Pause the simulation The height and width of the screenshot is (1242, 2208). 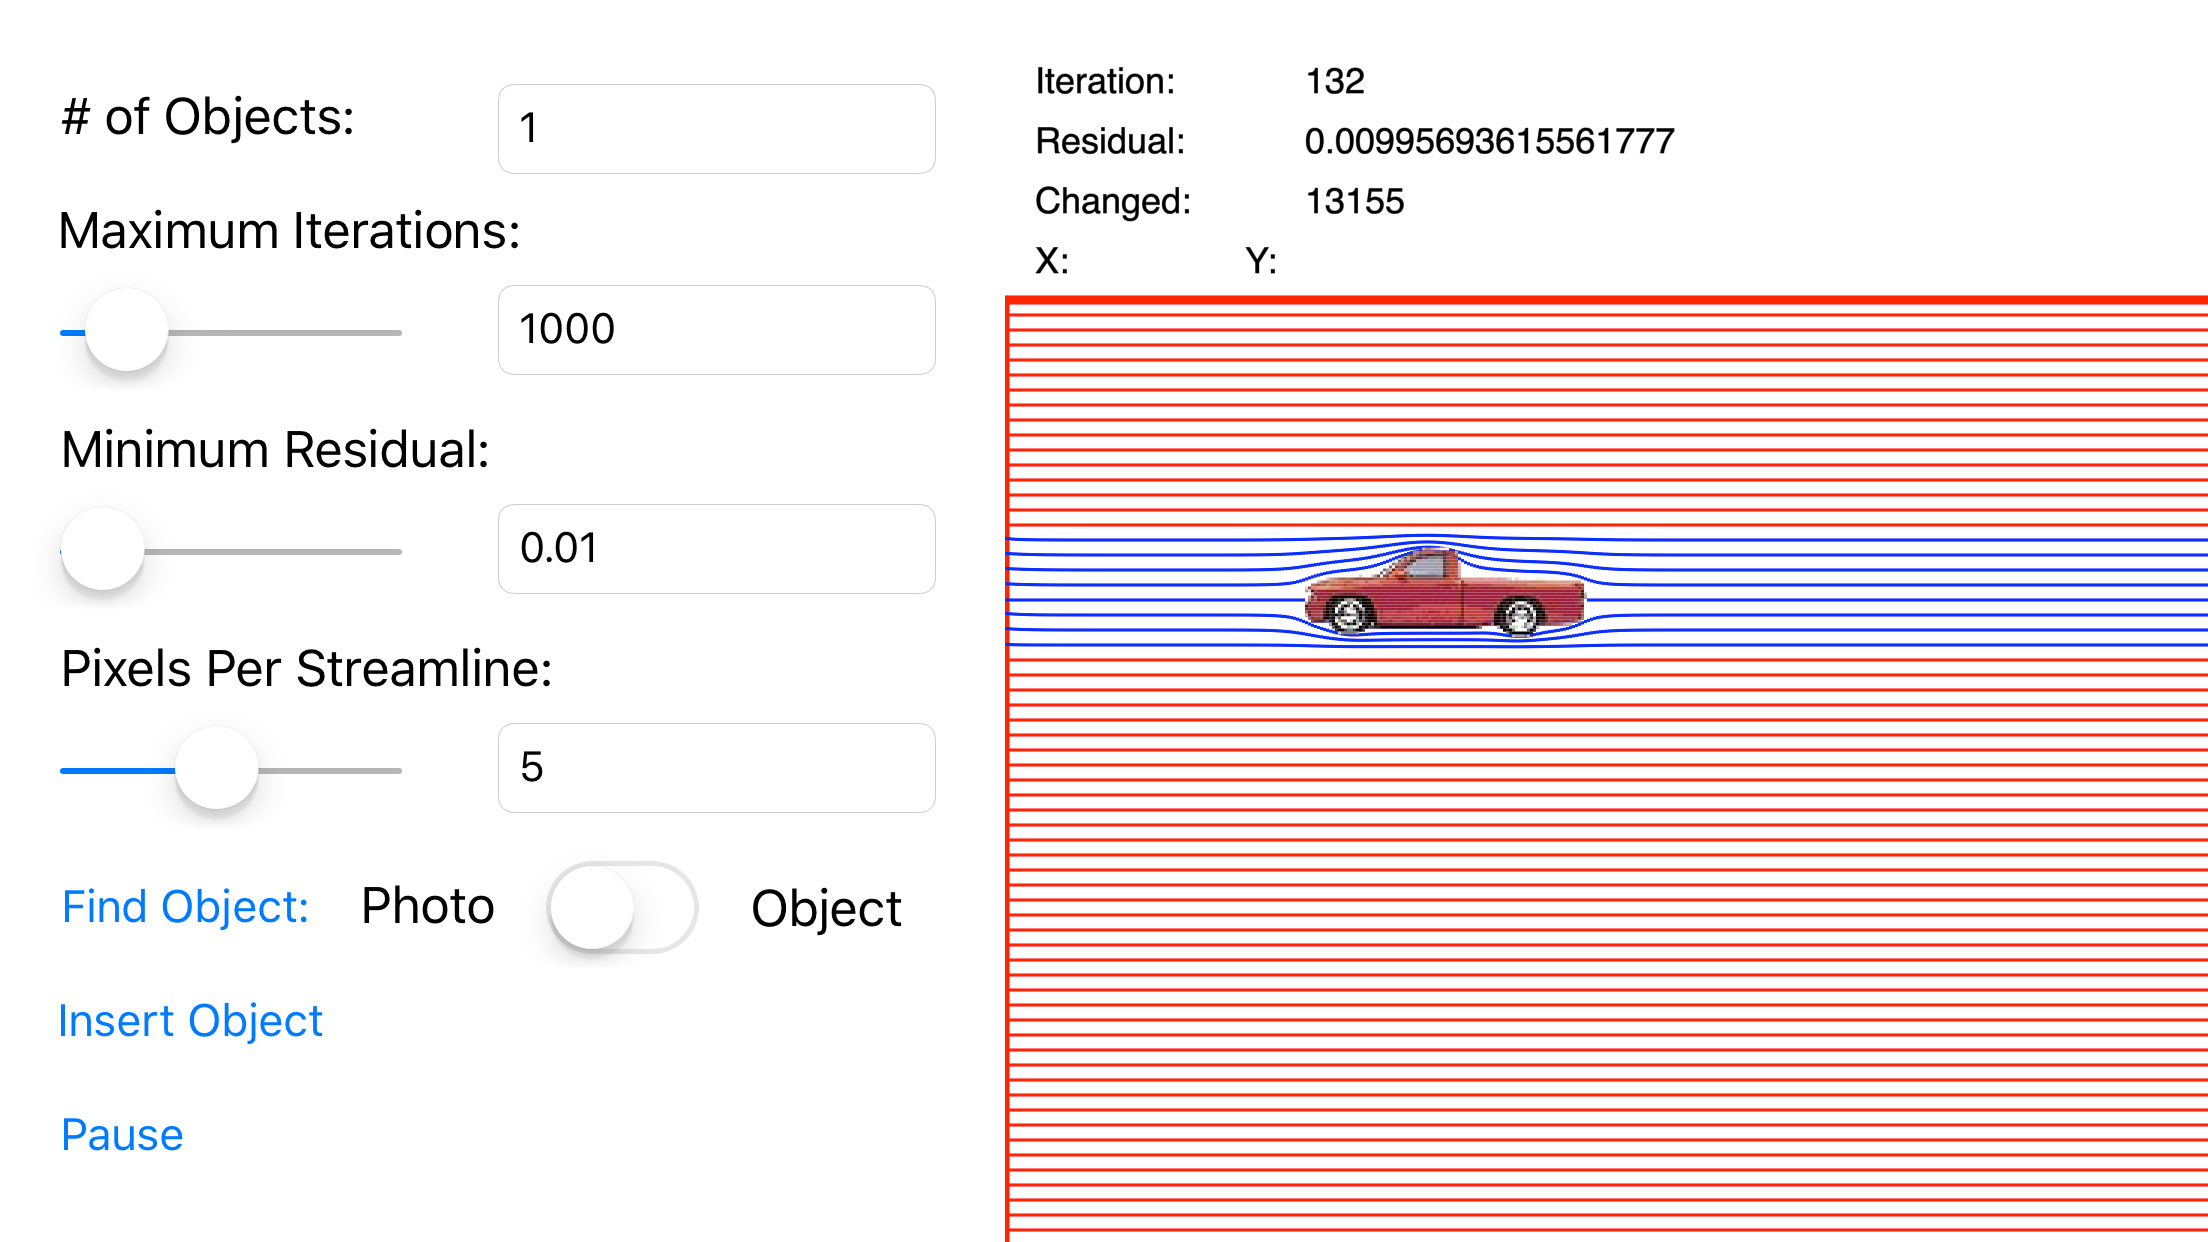pos(122,1135)
